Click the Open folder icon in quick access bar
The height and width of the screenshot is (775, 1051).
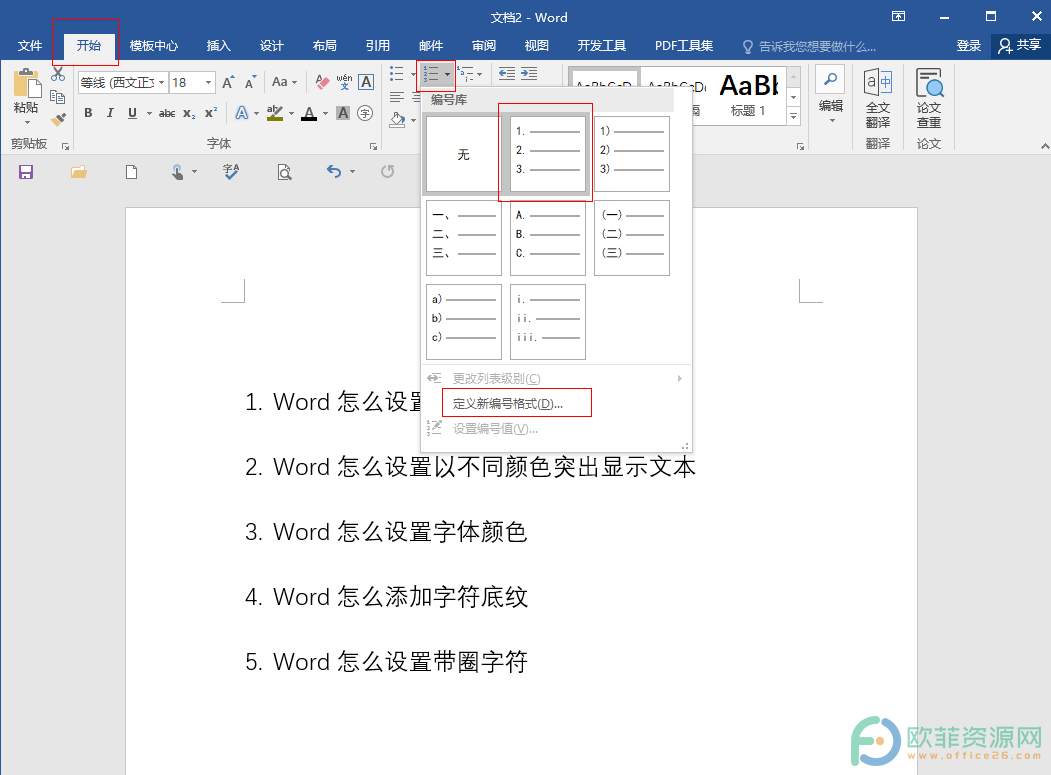78,172
